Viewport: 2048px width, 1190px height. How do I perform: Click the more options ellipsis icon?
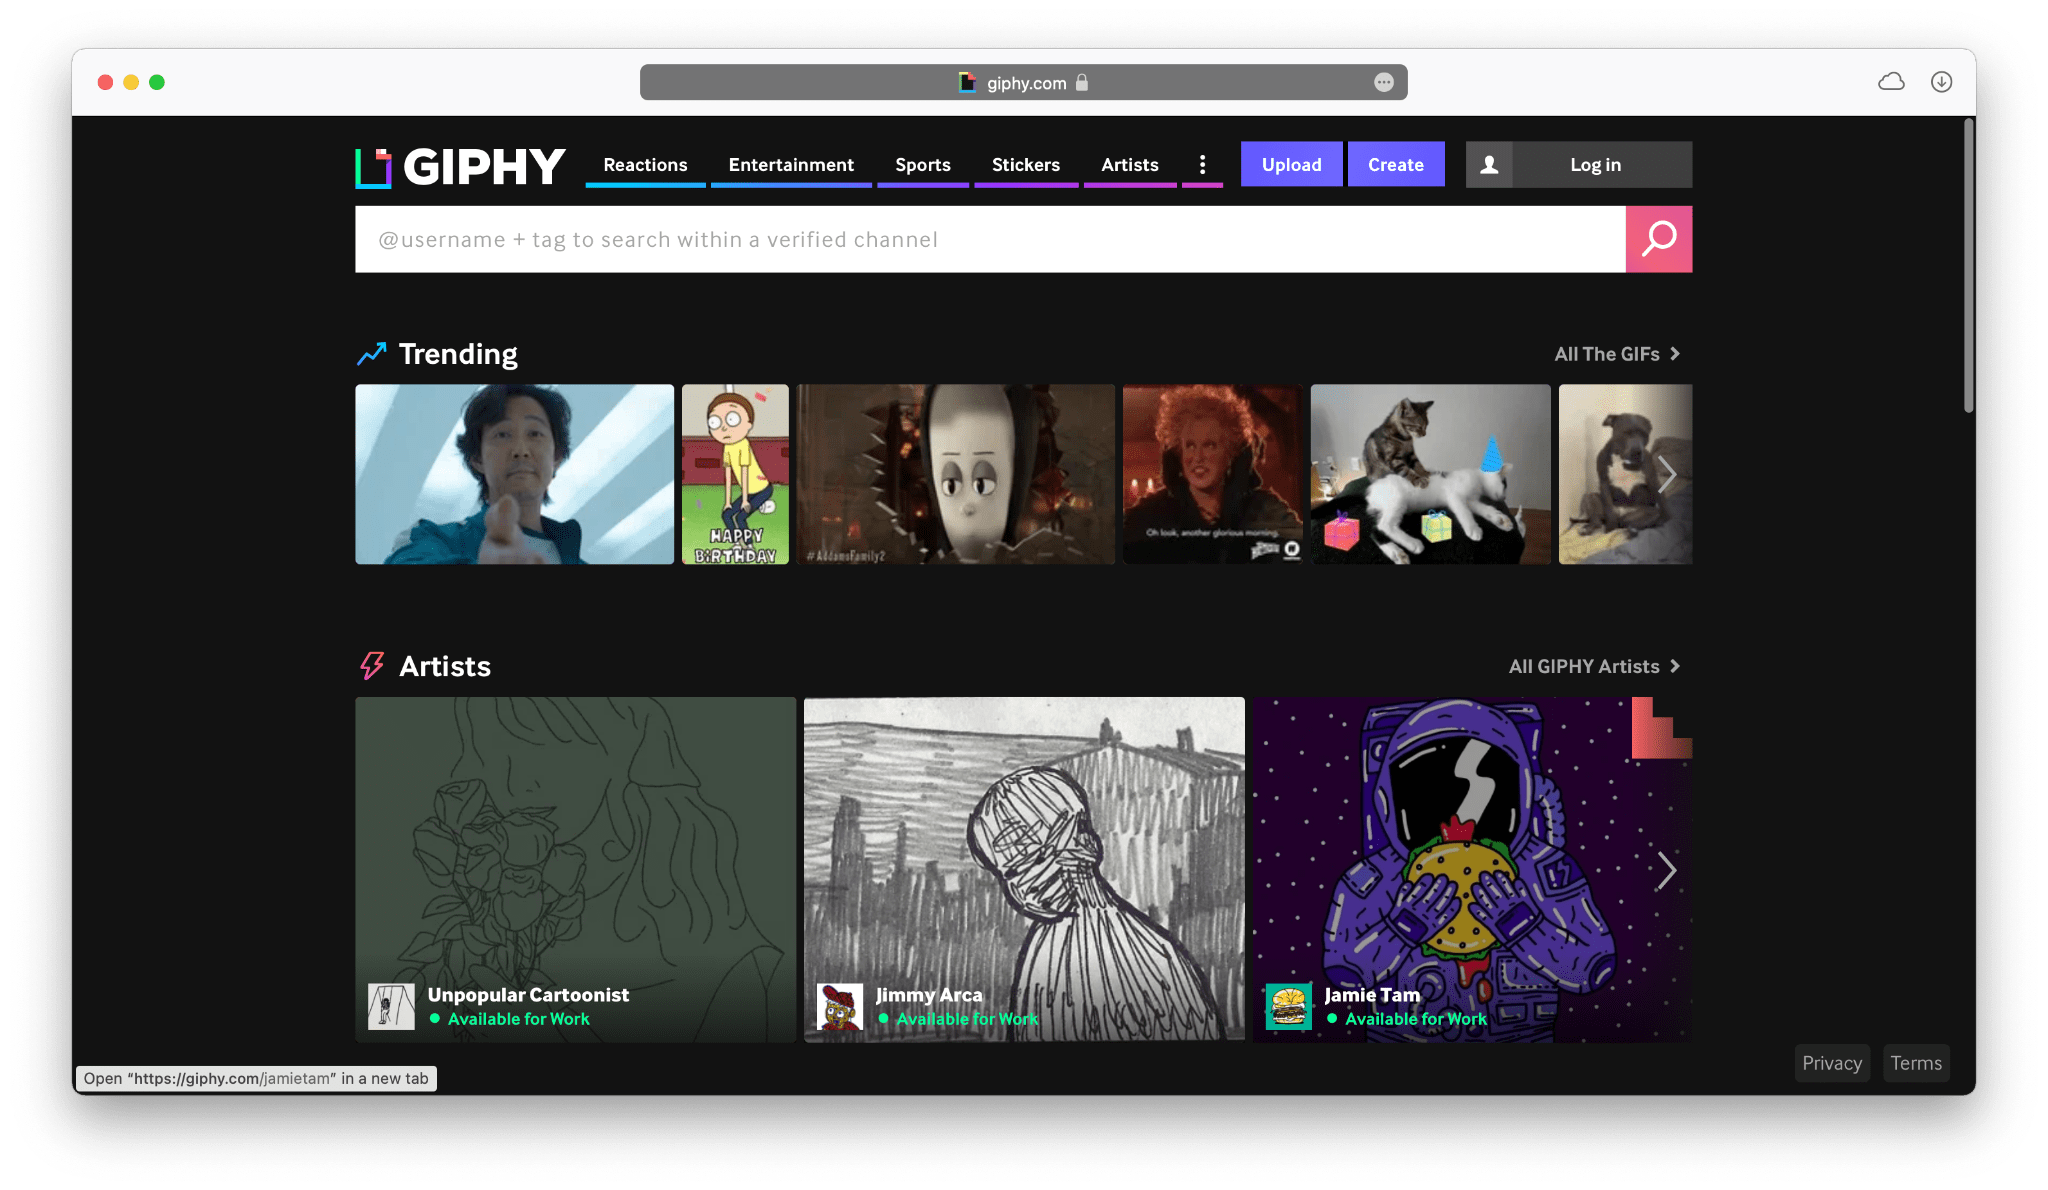tap(1202, 164)
